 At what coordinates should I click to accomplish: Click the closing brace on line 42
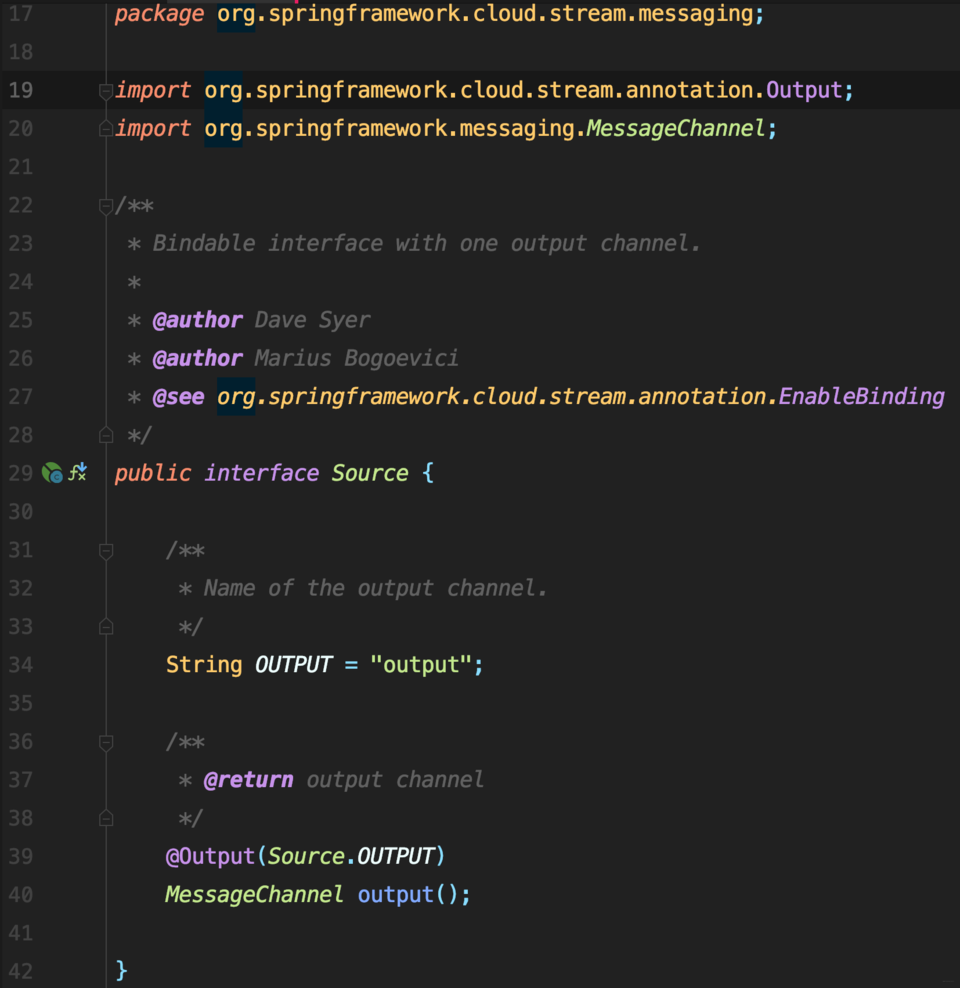coord(122,971)
